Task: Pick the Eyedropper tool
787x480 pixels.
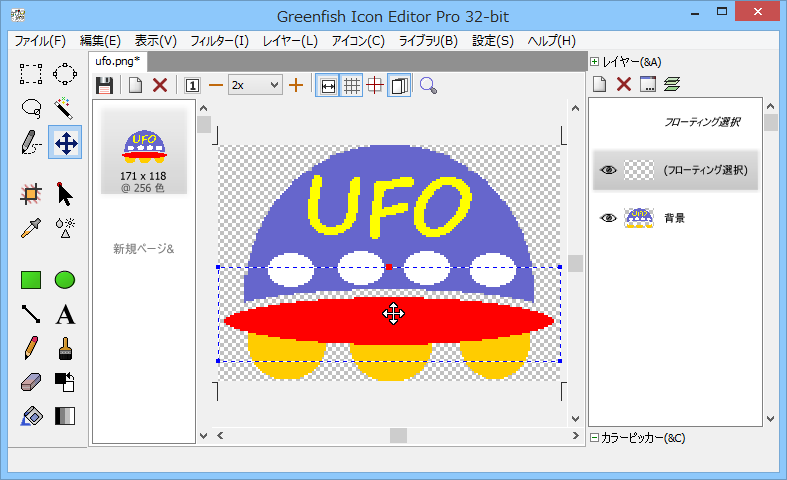Action: pyautogui.click(x=31, y=226)
